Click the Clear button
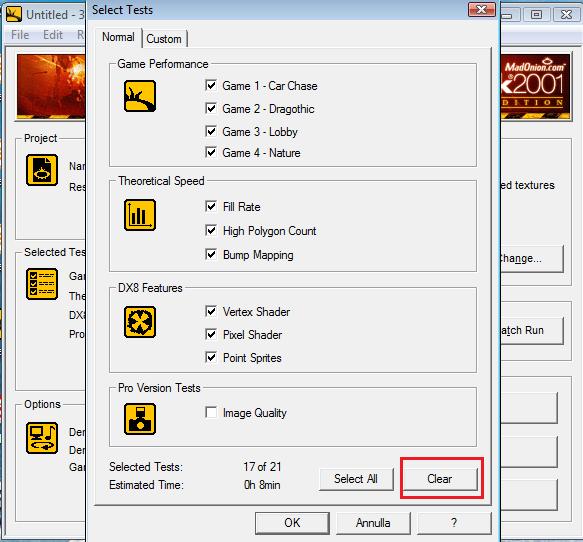Screen dimensions: 583x542 [440, 479]
